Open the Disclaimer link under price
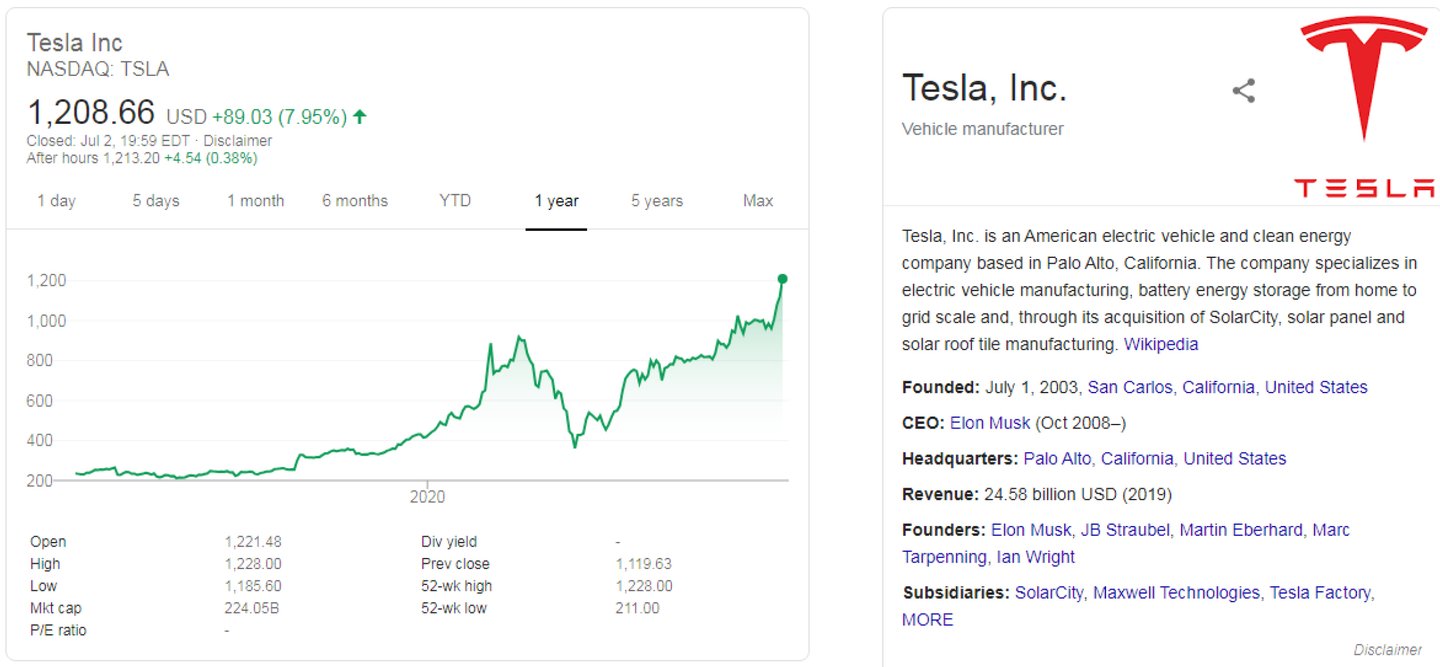The height and width of the screenshot is (667, 1440). pos(237,141)
